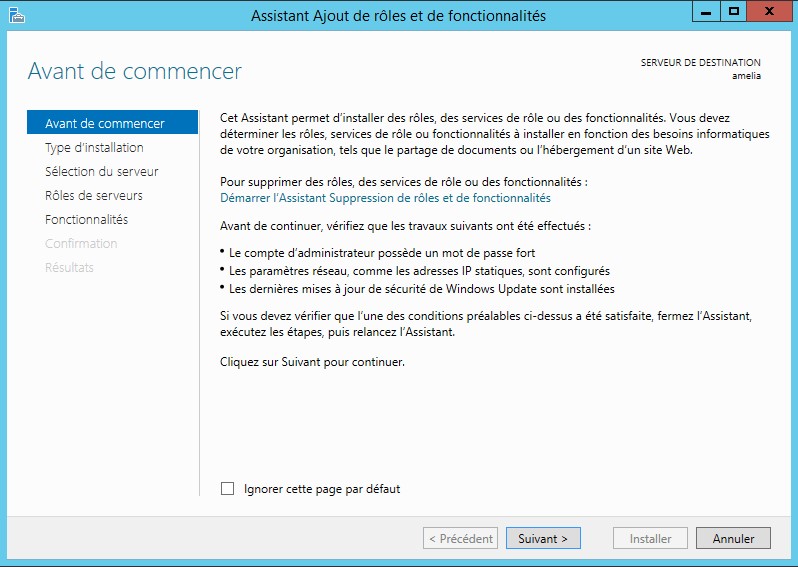Open the "Sélection du serveur" step
Screen dimensions: 798x567
[102, 172]
